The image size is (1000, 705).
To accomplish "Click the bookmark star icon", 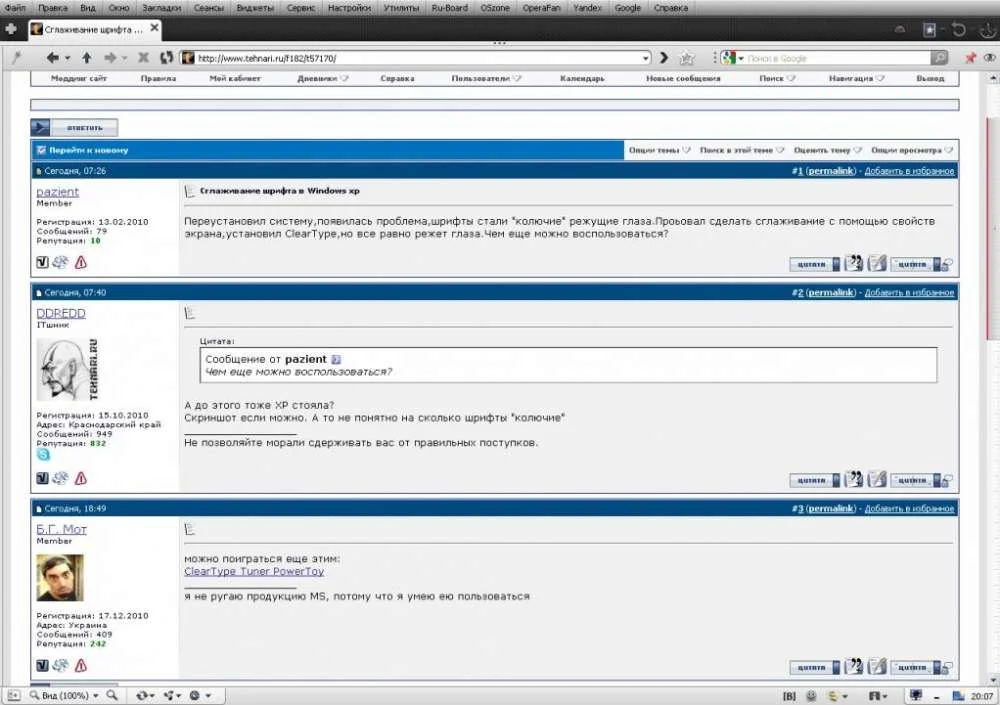I will tap(687, 59).
